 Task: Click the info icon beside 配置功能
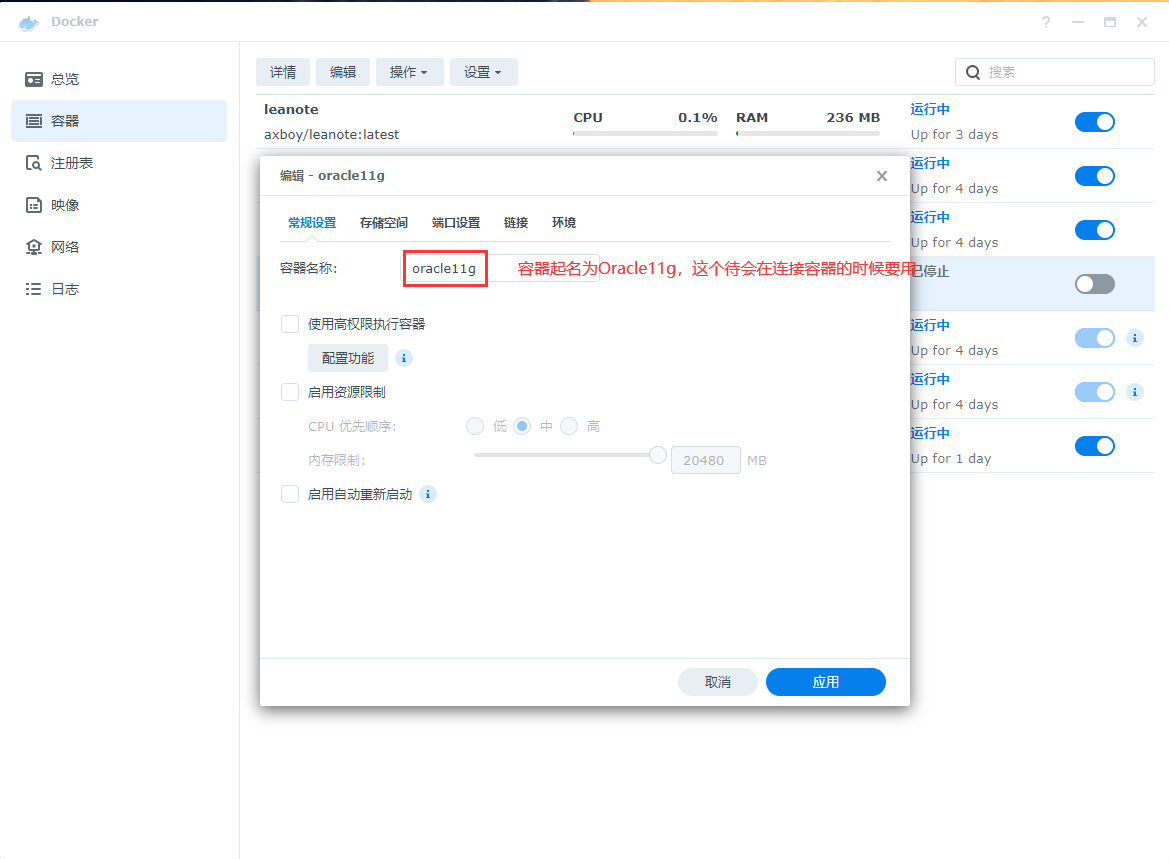pos(404,358)
